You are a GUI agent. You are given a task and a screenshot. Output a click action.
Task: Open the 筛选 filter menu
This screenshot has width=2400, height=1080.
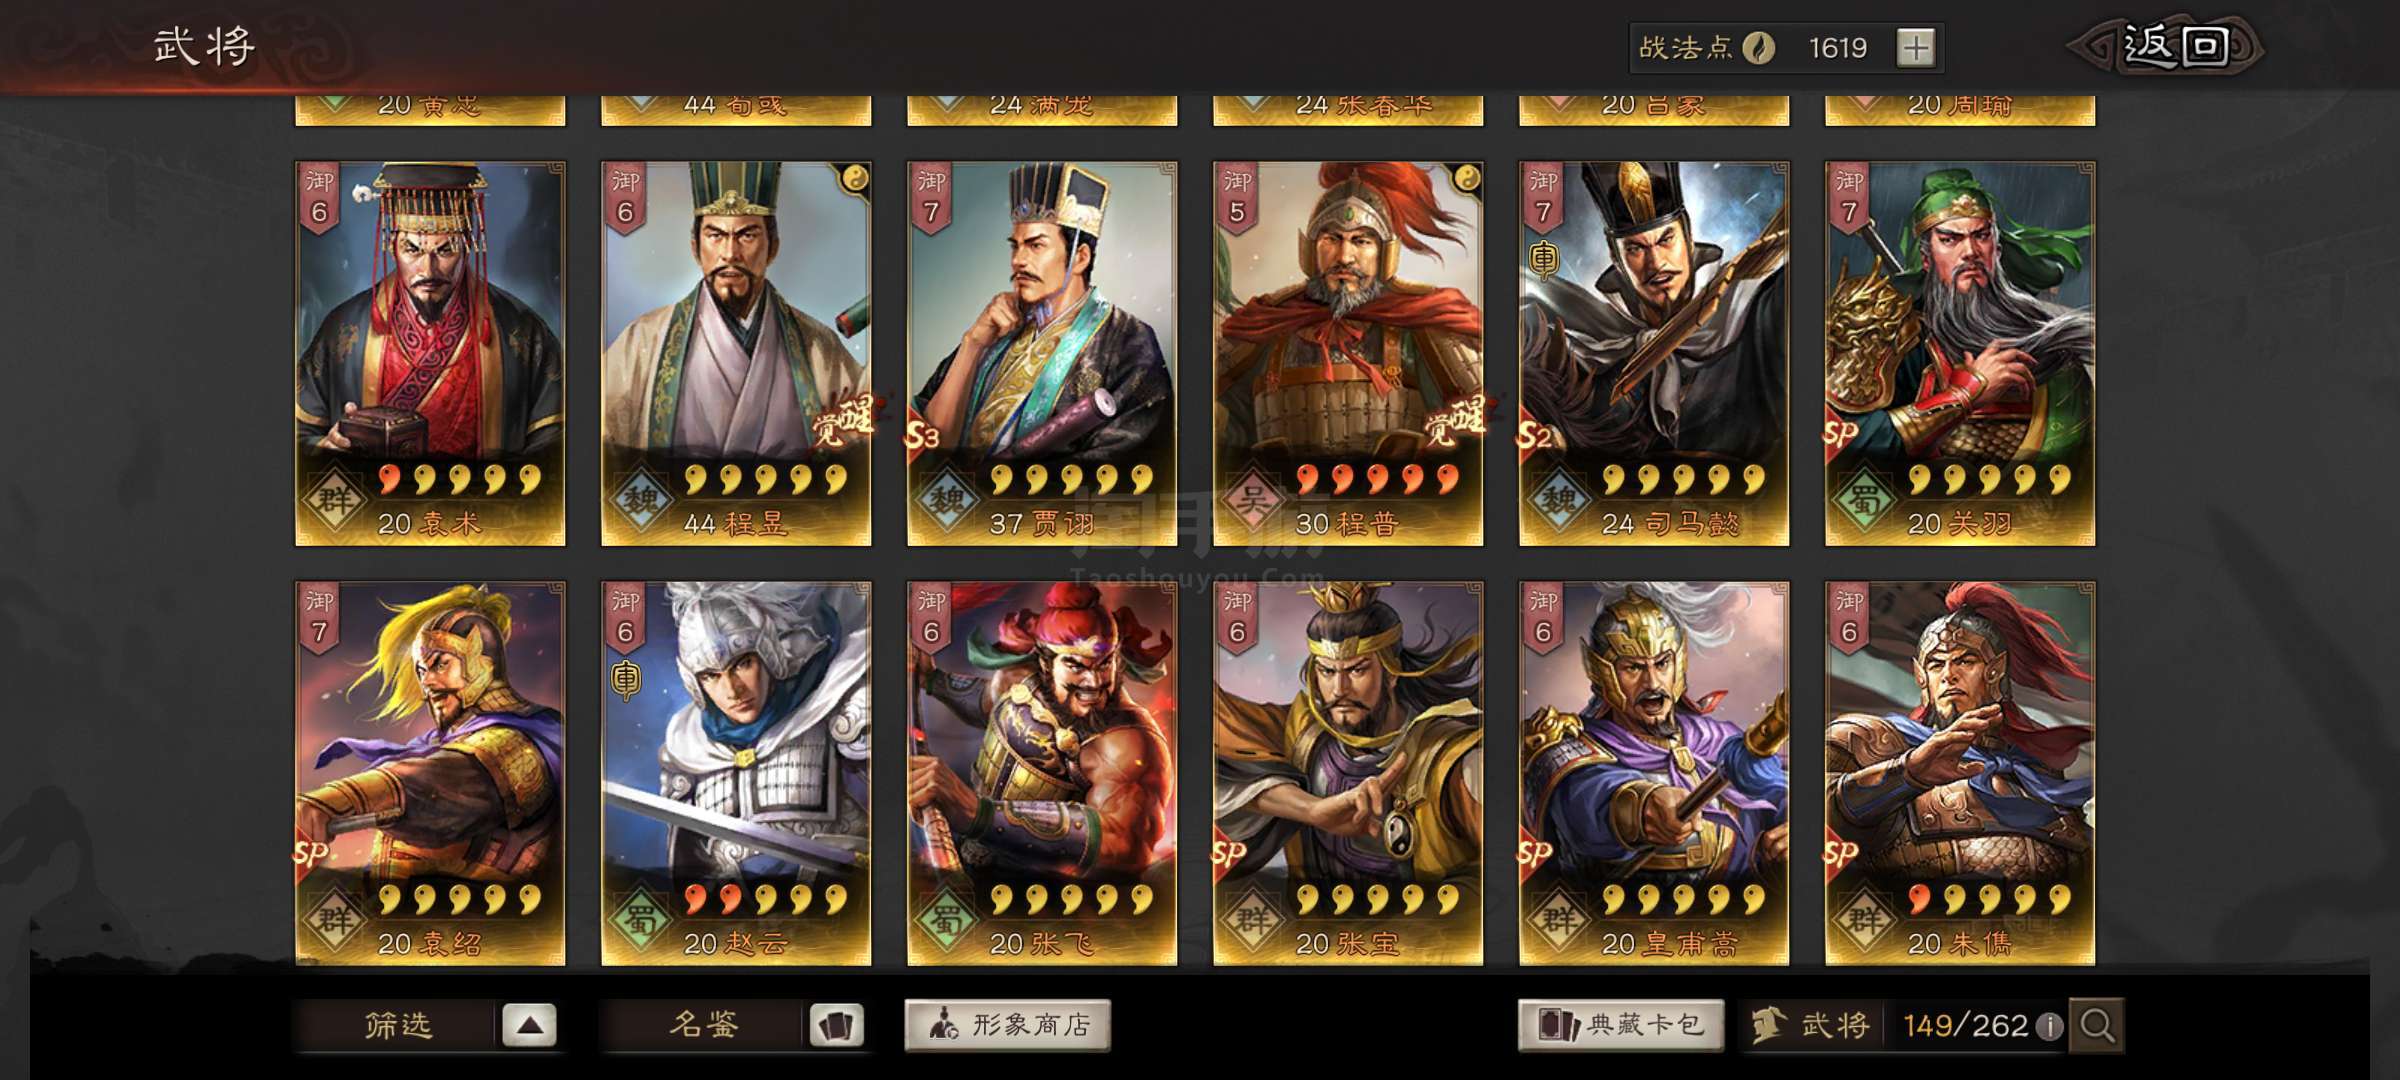[397, 1025]
